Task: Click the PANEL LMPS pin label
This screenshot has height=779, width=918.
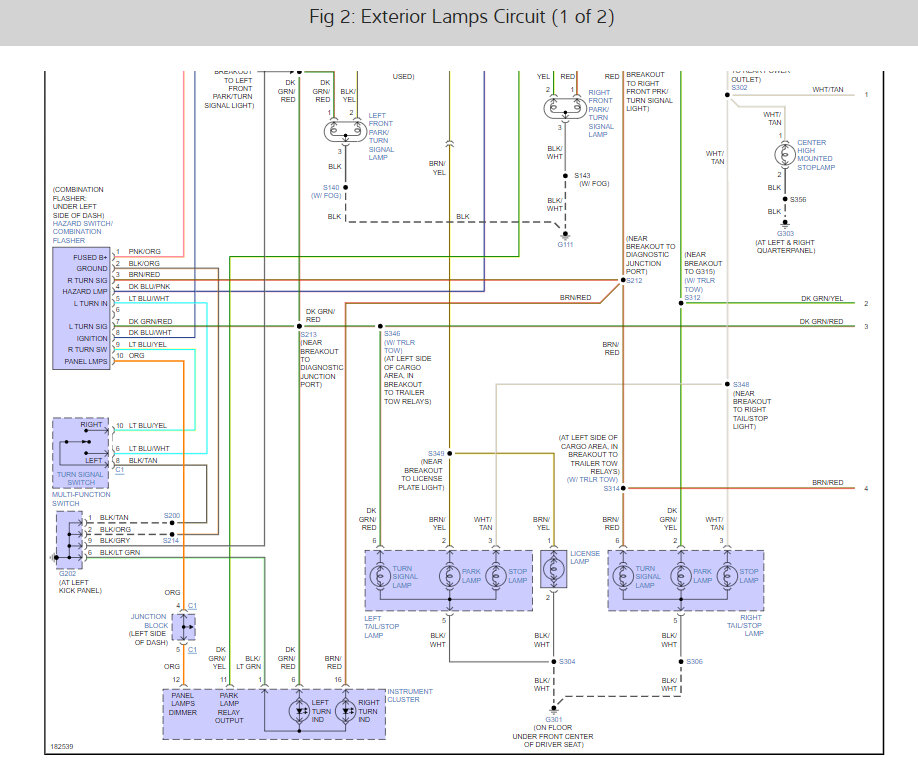Action: point(86,361)
